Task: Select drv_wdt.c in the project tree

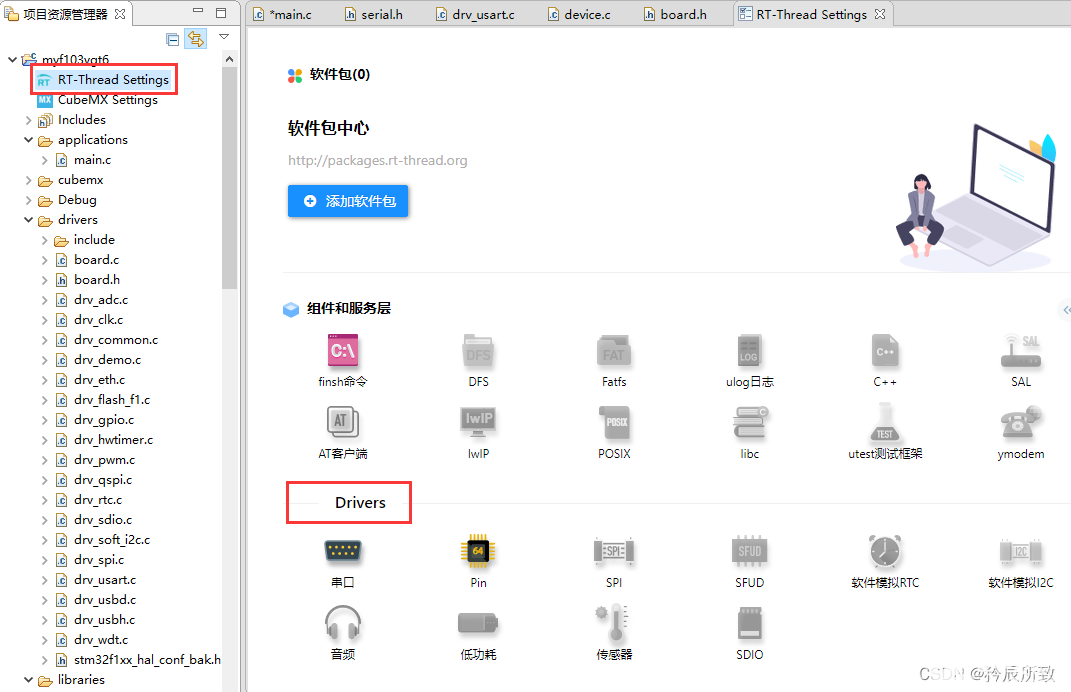Action: click(x=101, y=640)
